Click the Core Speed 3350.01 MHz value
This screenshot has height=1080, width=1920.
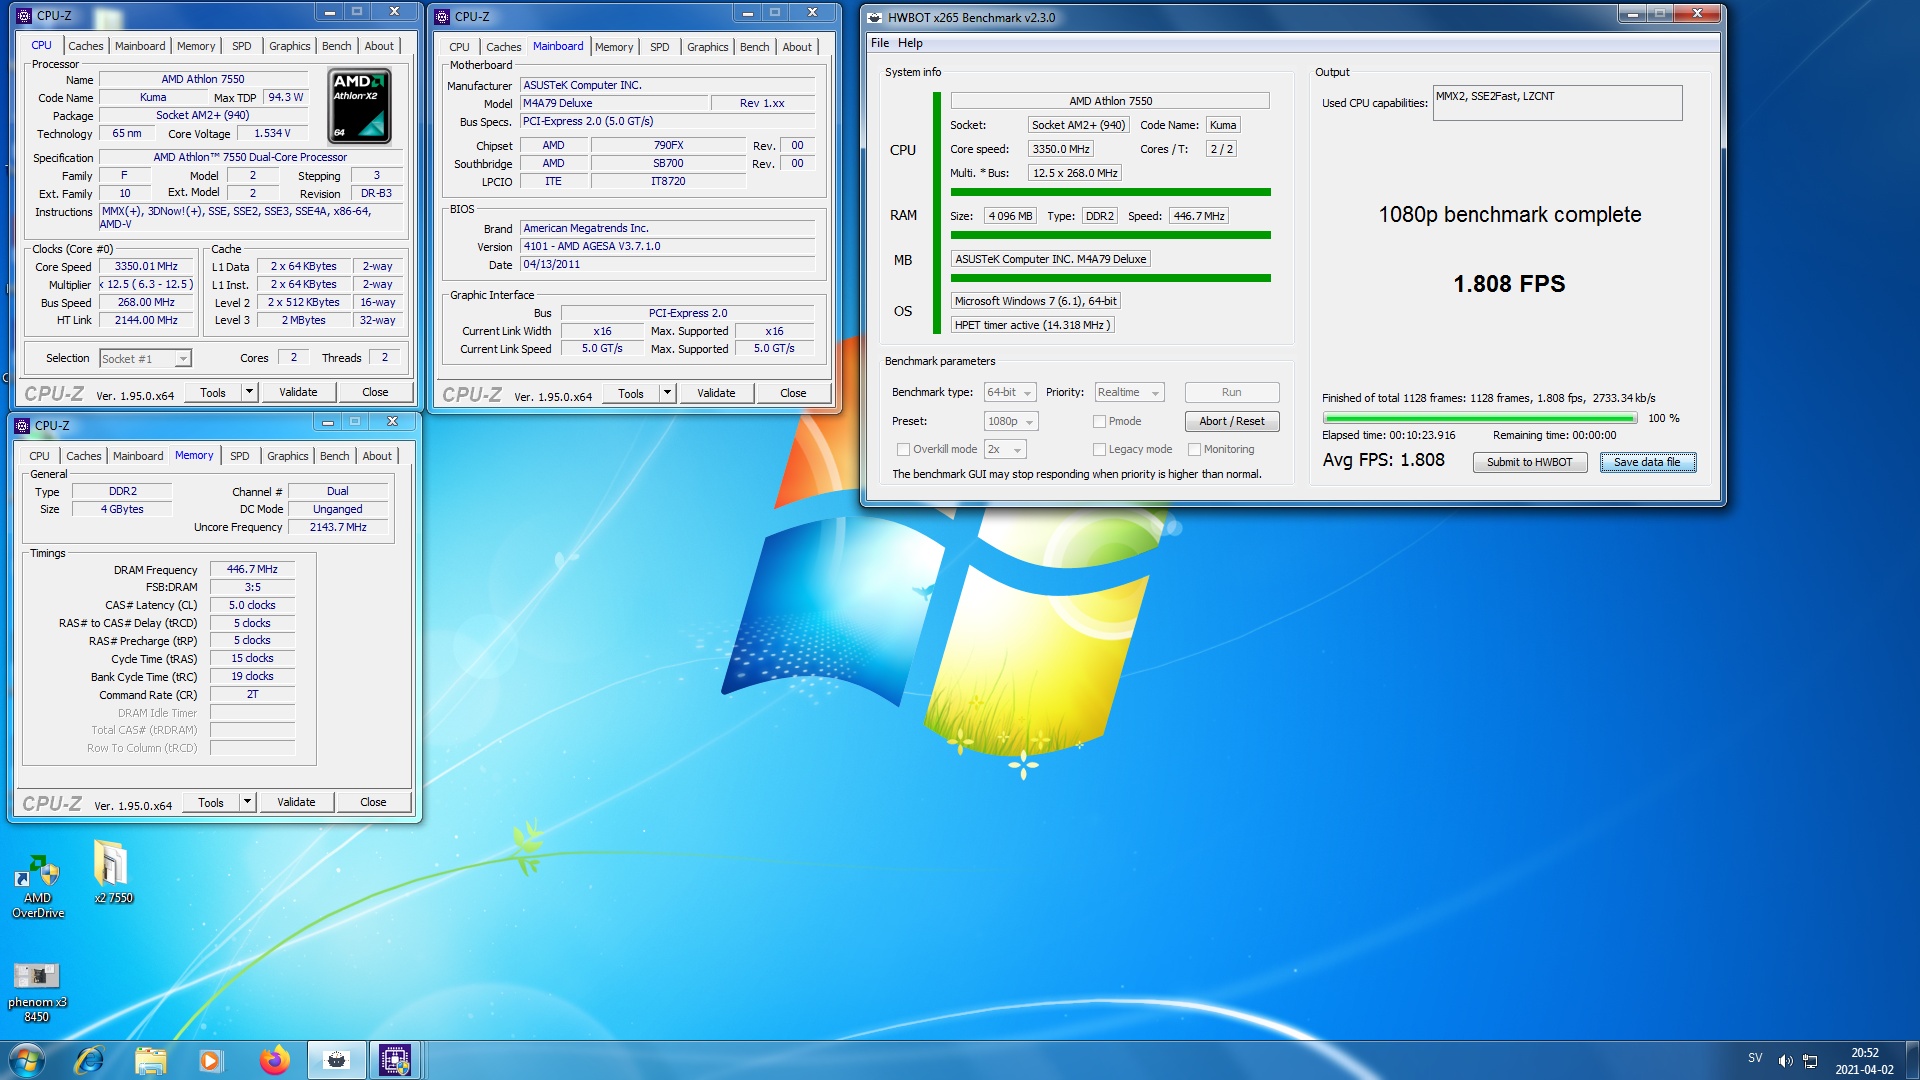coord(146,267)
